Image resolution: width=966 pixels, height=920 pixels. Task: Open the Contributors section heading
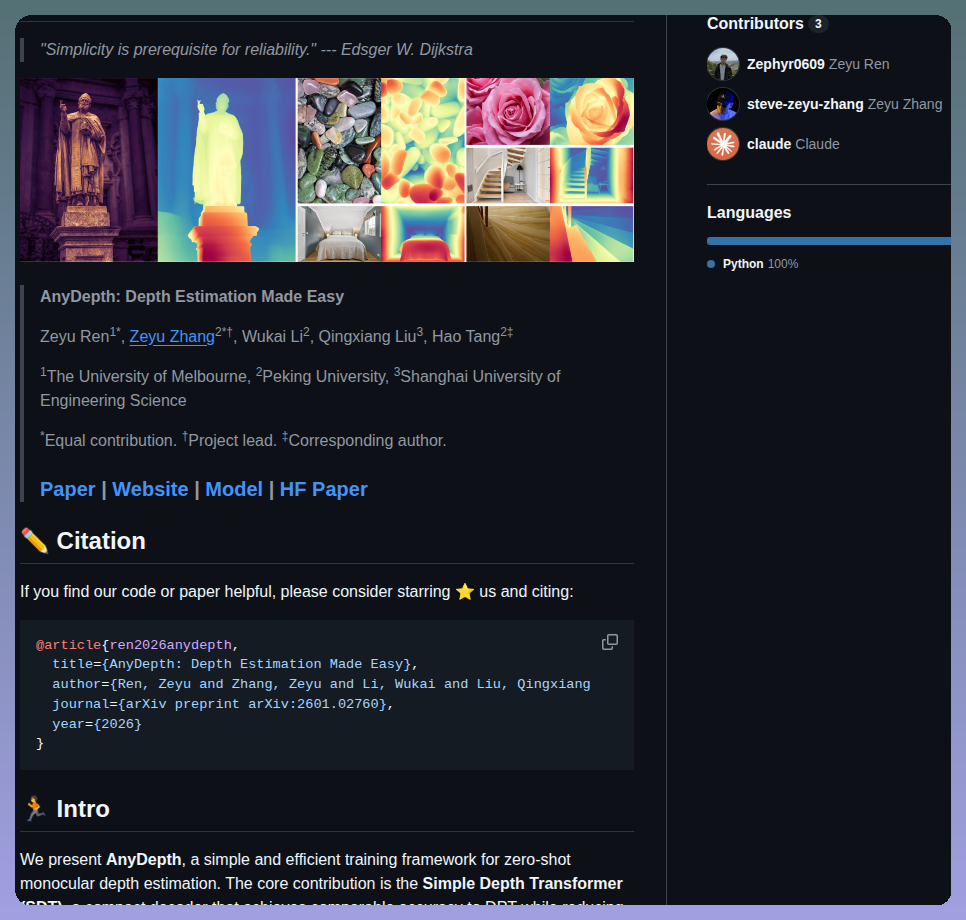755,23
